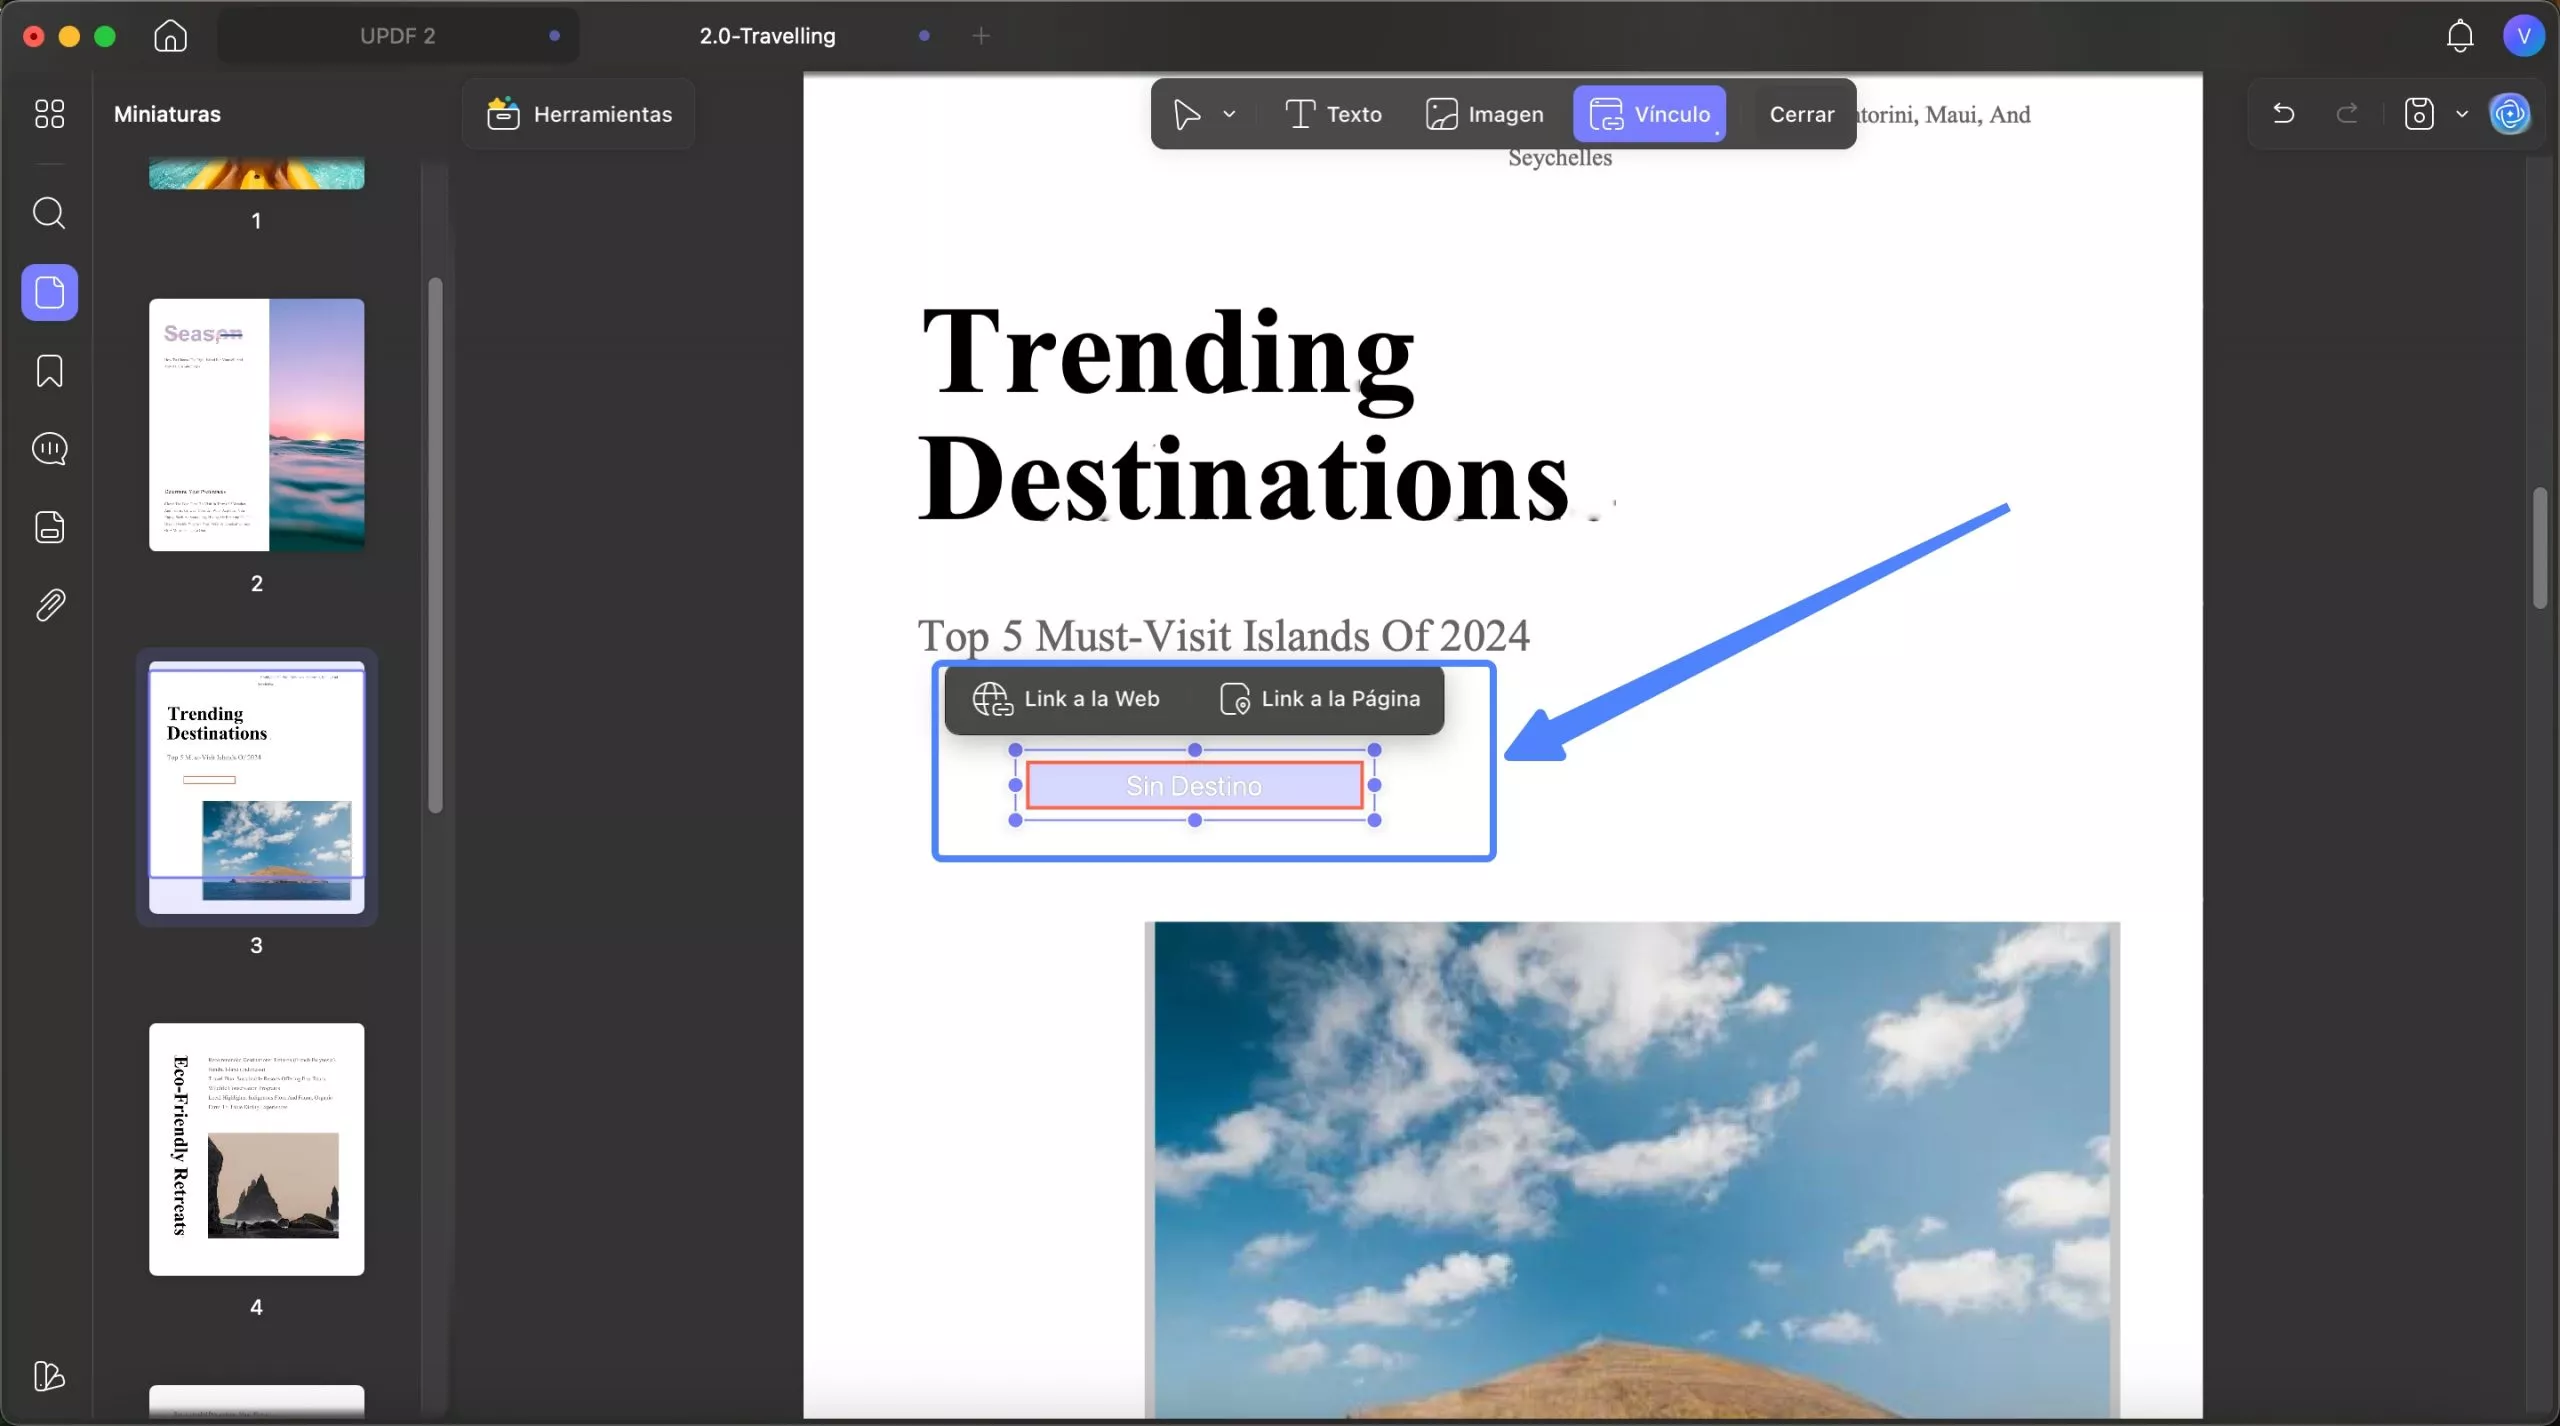2560x1426 pixels.
Task: Open the comments panel icon
Action: point(50,449)
